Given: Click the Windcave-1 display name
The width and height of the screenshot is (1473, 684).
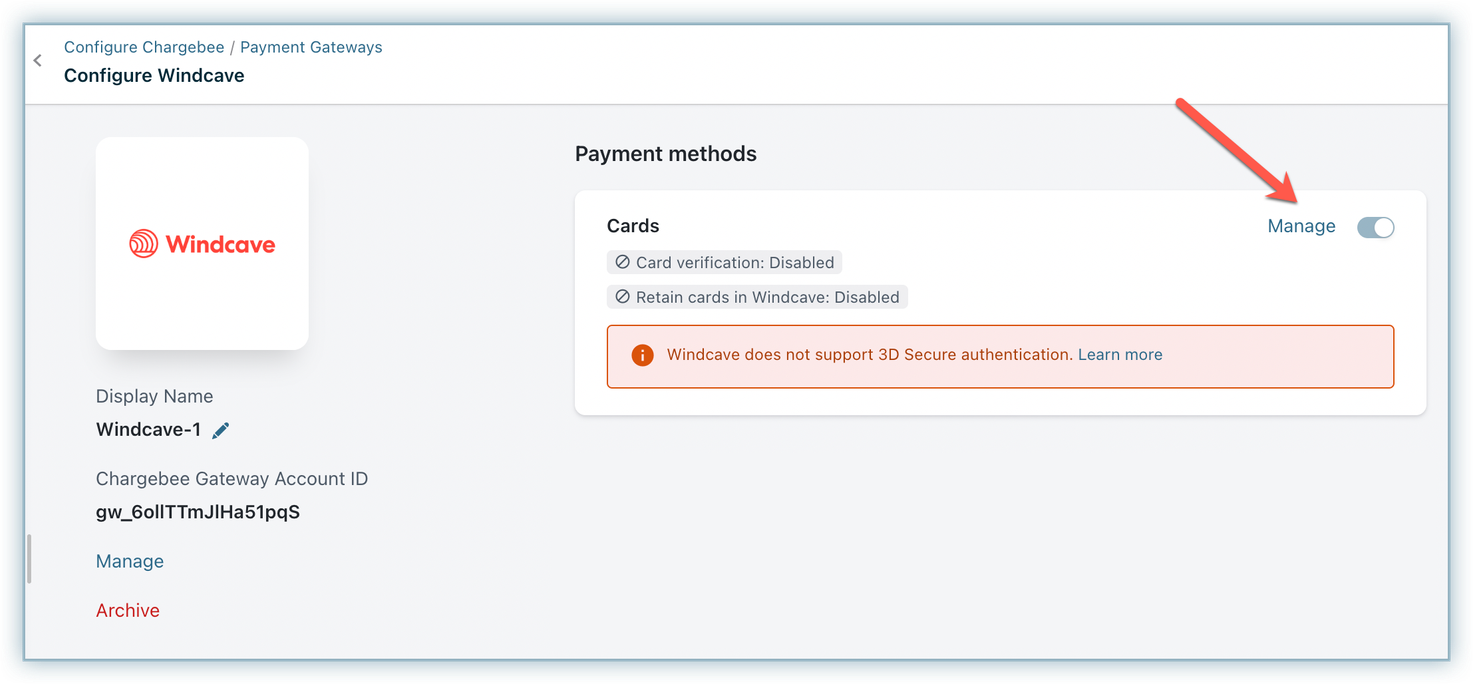Looking at the screenshot, I should 148,430.
